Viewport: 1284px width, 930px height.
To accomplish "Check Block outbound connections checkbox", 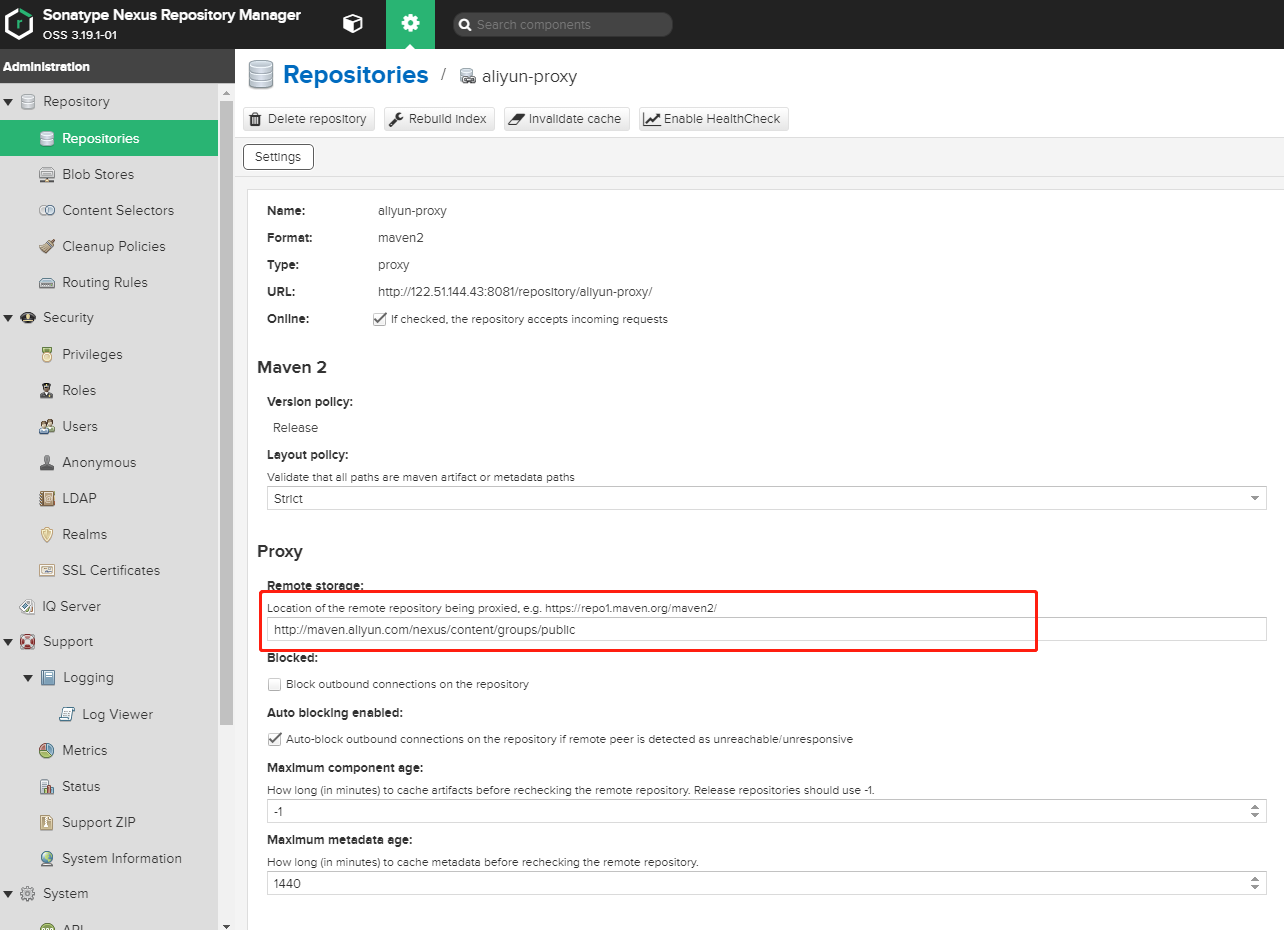I will click(x=274, y=684).
